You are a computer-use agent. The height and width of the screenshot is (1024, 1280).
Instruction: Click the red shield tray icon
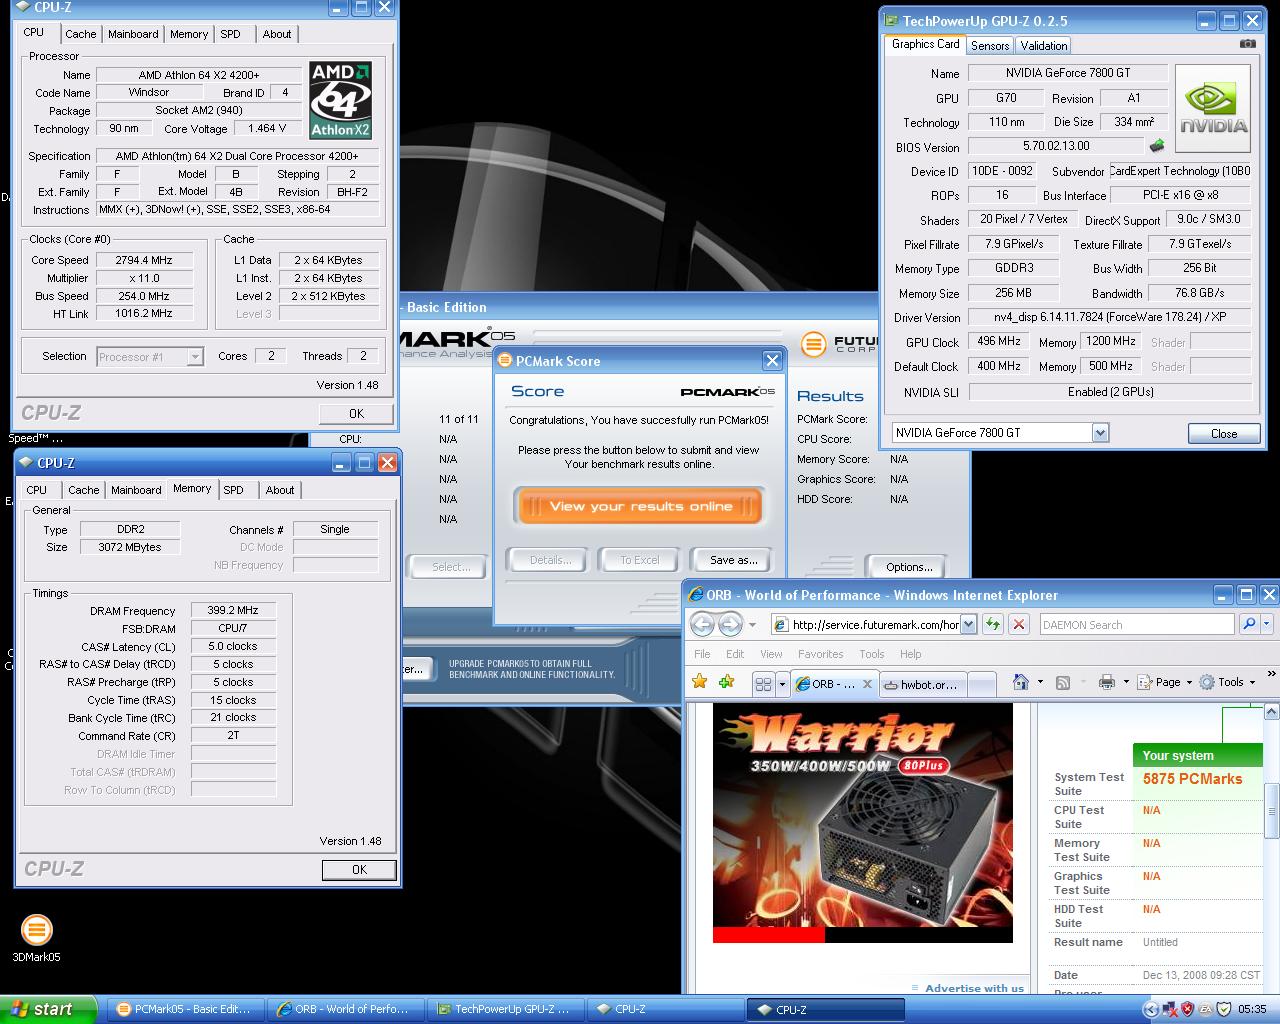coord(1187,1009)
